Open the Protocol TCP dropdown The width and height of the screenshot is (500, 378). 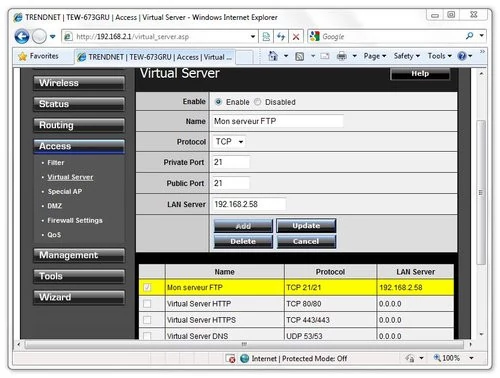(229, 142)
